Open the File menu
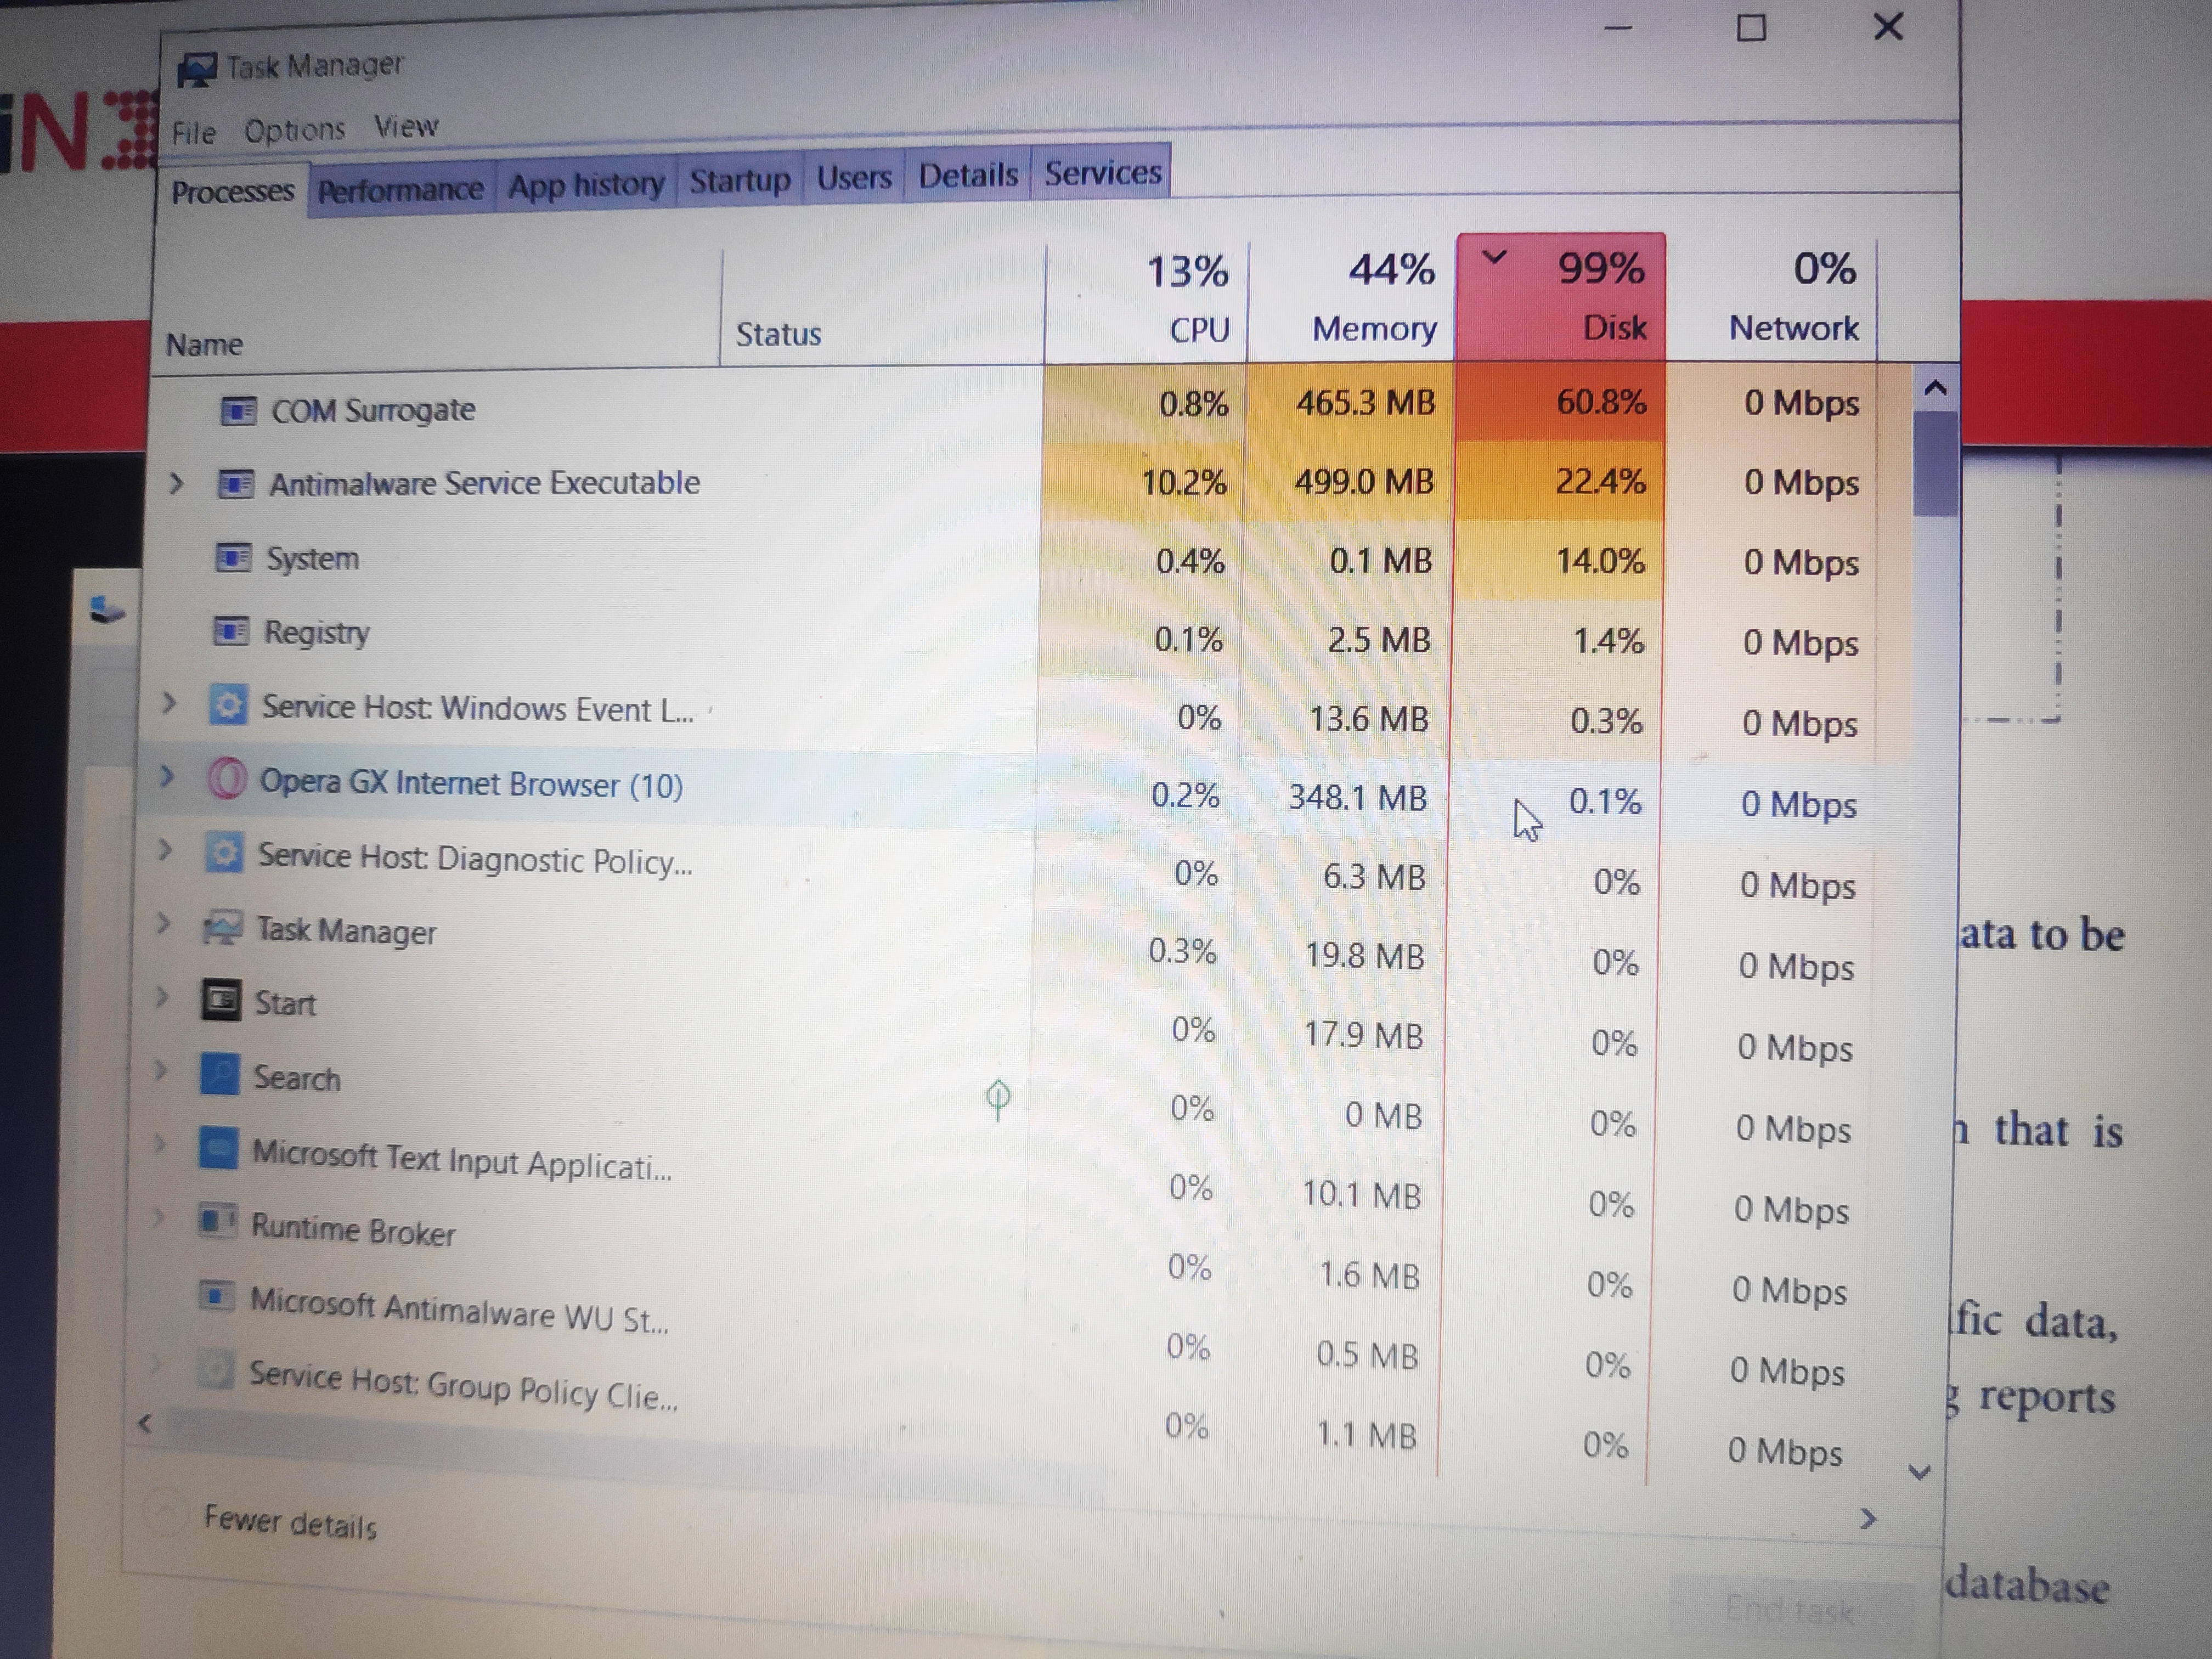Screen dimensions: 2212x1659 pyautogui.click(x=193, y=133)
